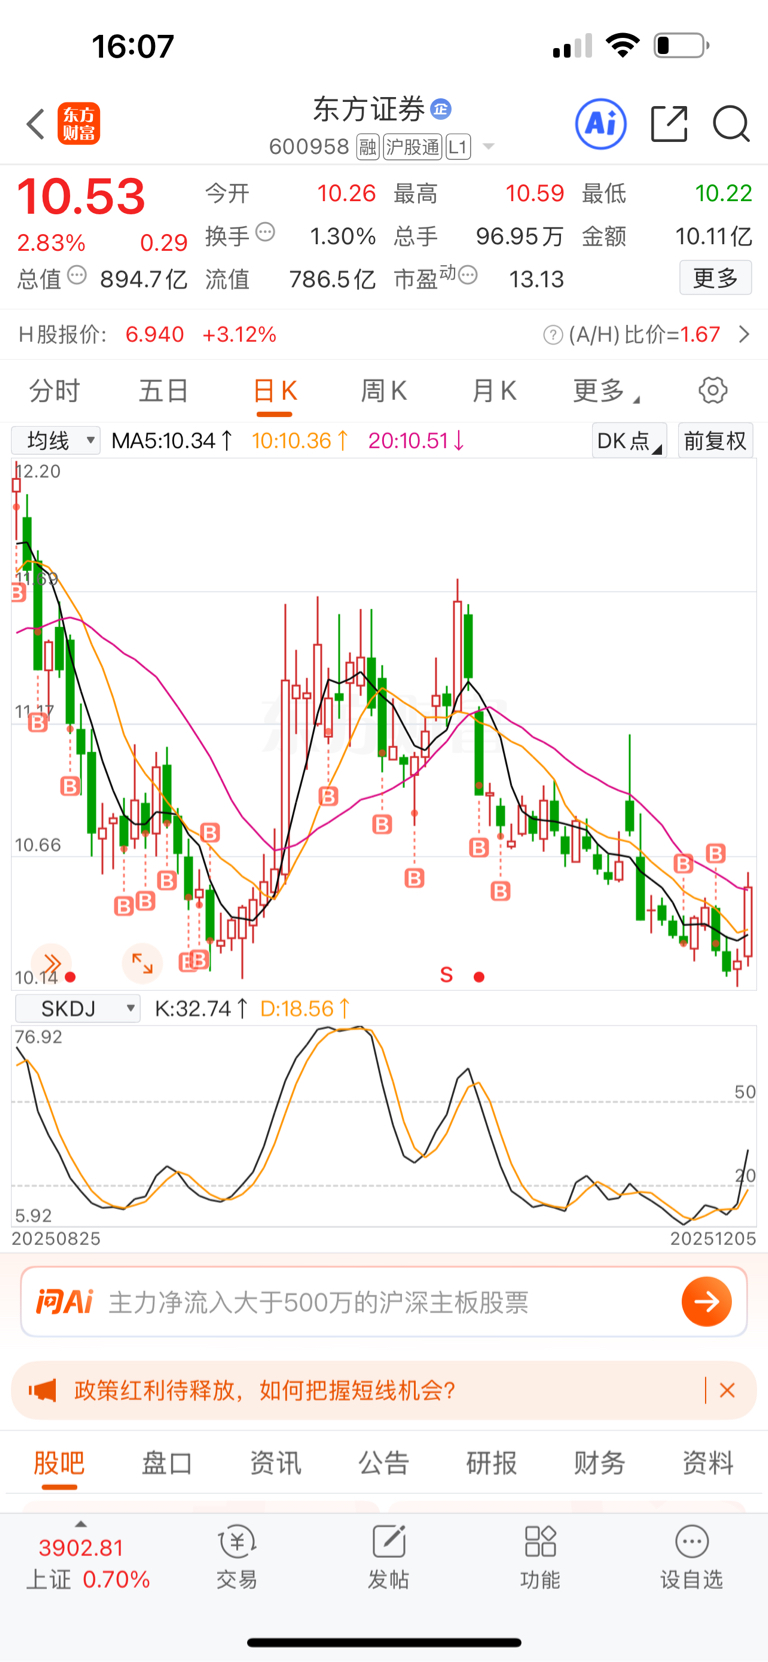Screen dimensions: 768x1662
Task: Tap the megaphone announcement icon
Action: tap(42, 1391)
